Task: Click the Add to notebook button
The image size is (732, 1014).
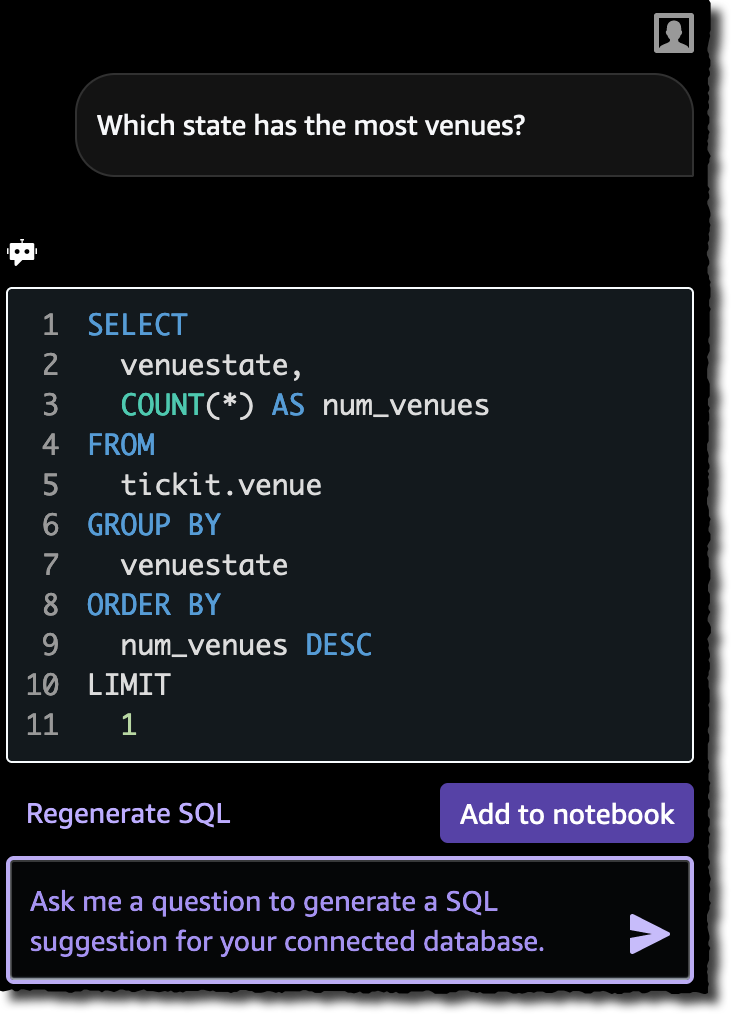Action: 566,813
